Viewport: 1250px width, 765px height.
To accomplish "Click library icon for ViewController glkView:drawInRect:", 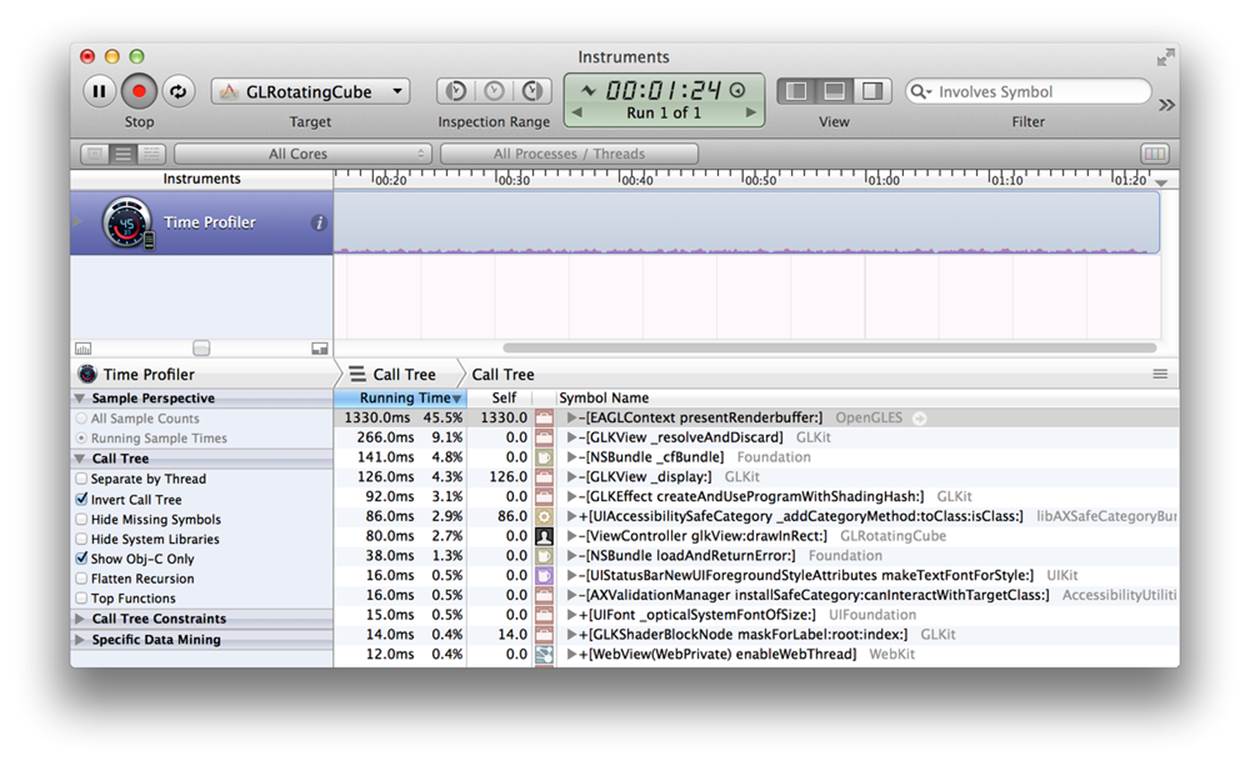I will [x=544, y=536].
